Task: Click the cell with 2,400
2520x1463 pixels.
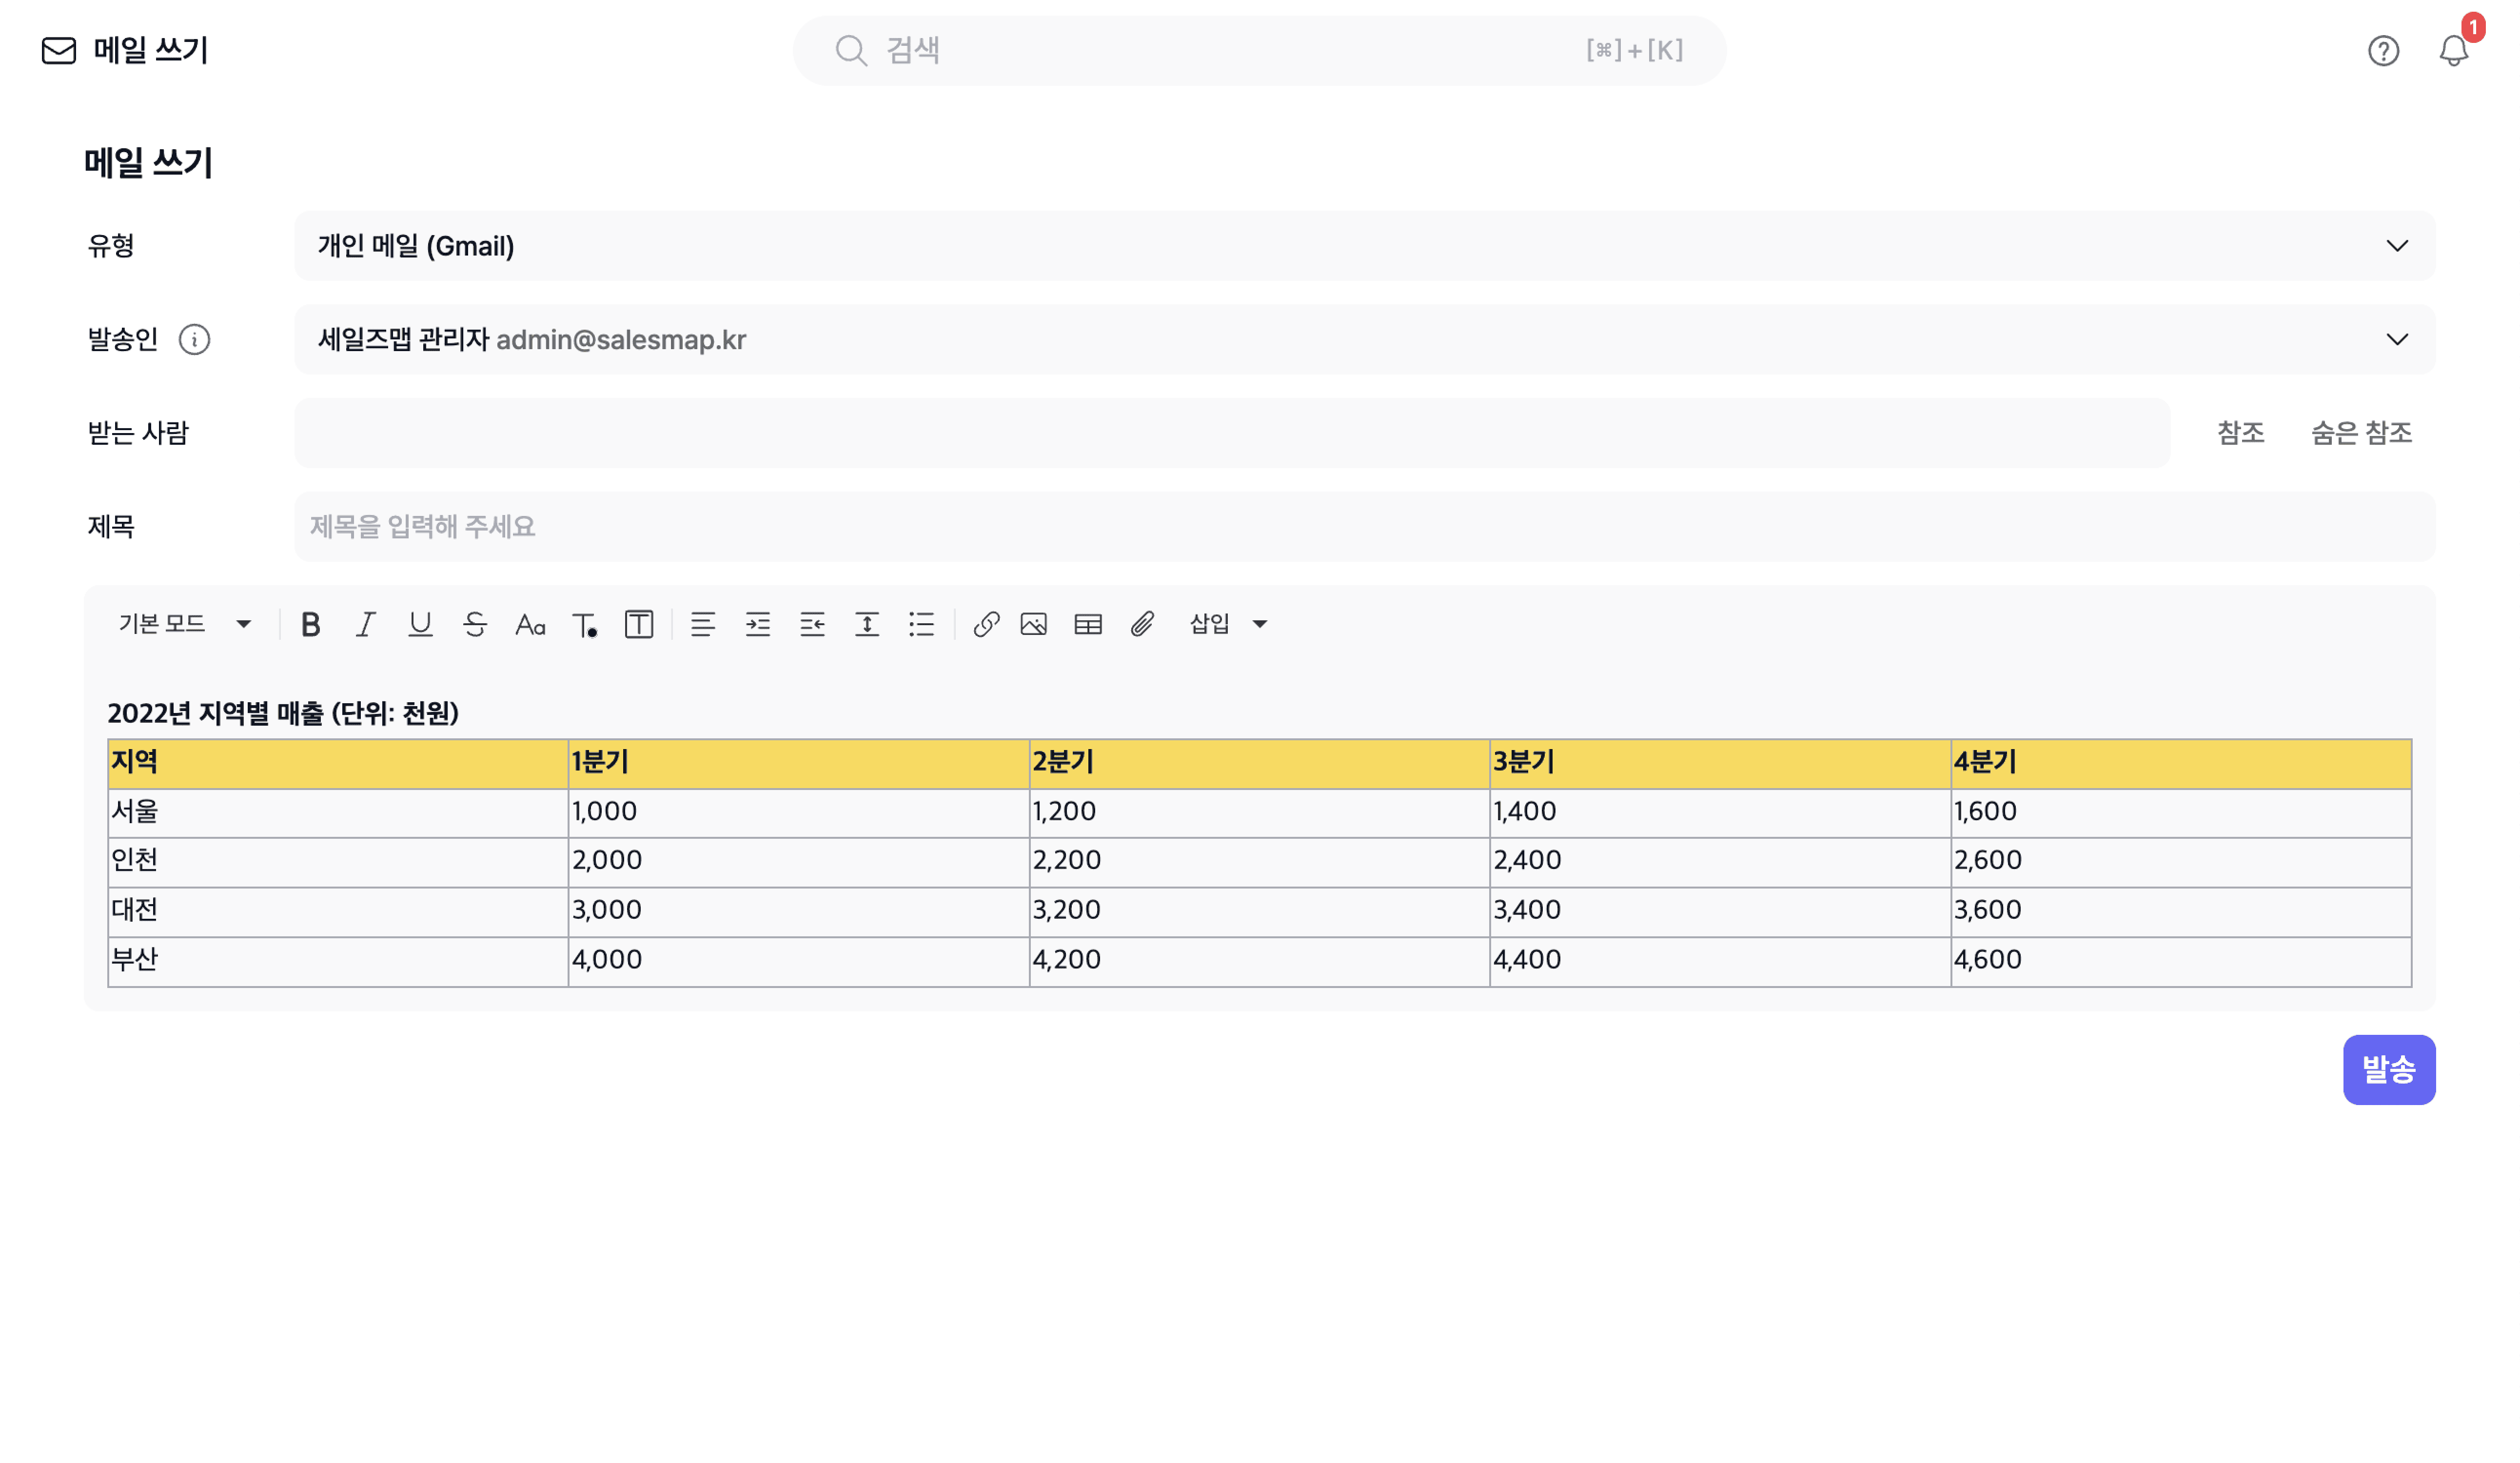Action: [x=1720, y=862]
